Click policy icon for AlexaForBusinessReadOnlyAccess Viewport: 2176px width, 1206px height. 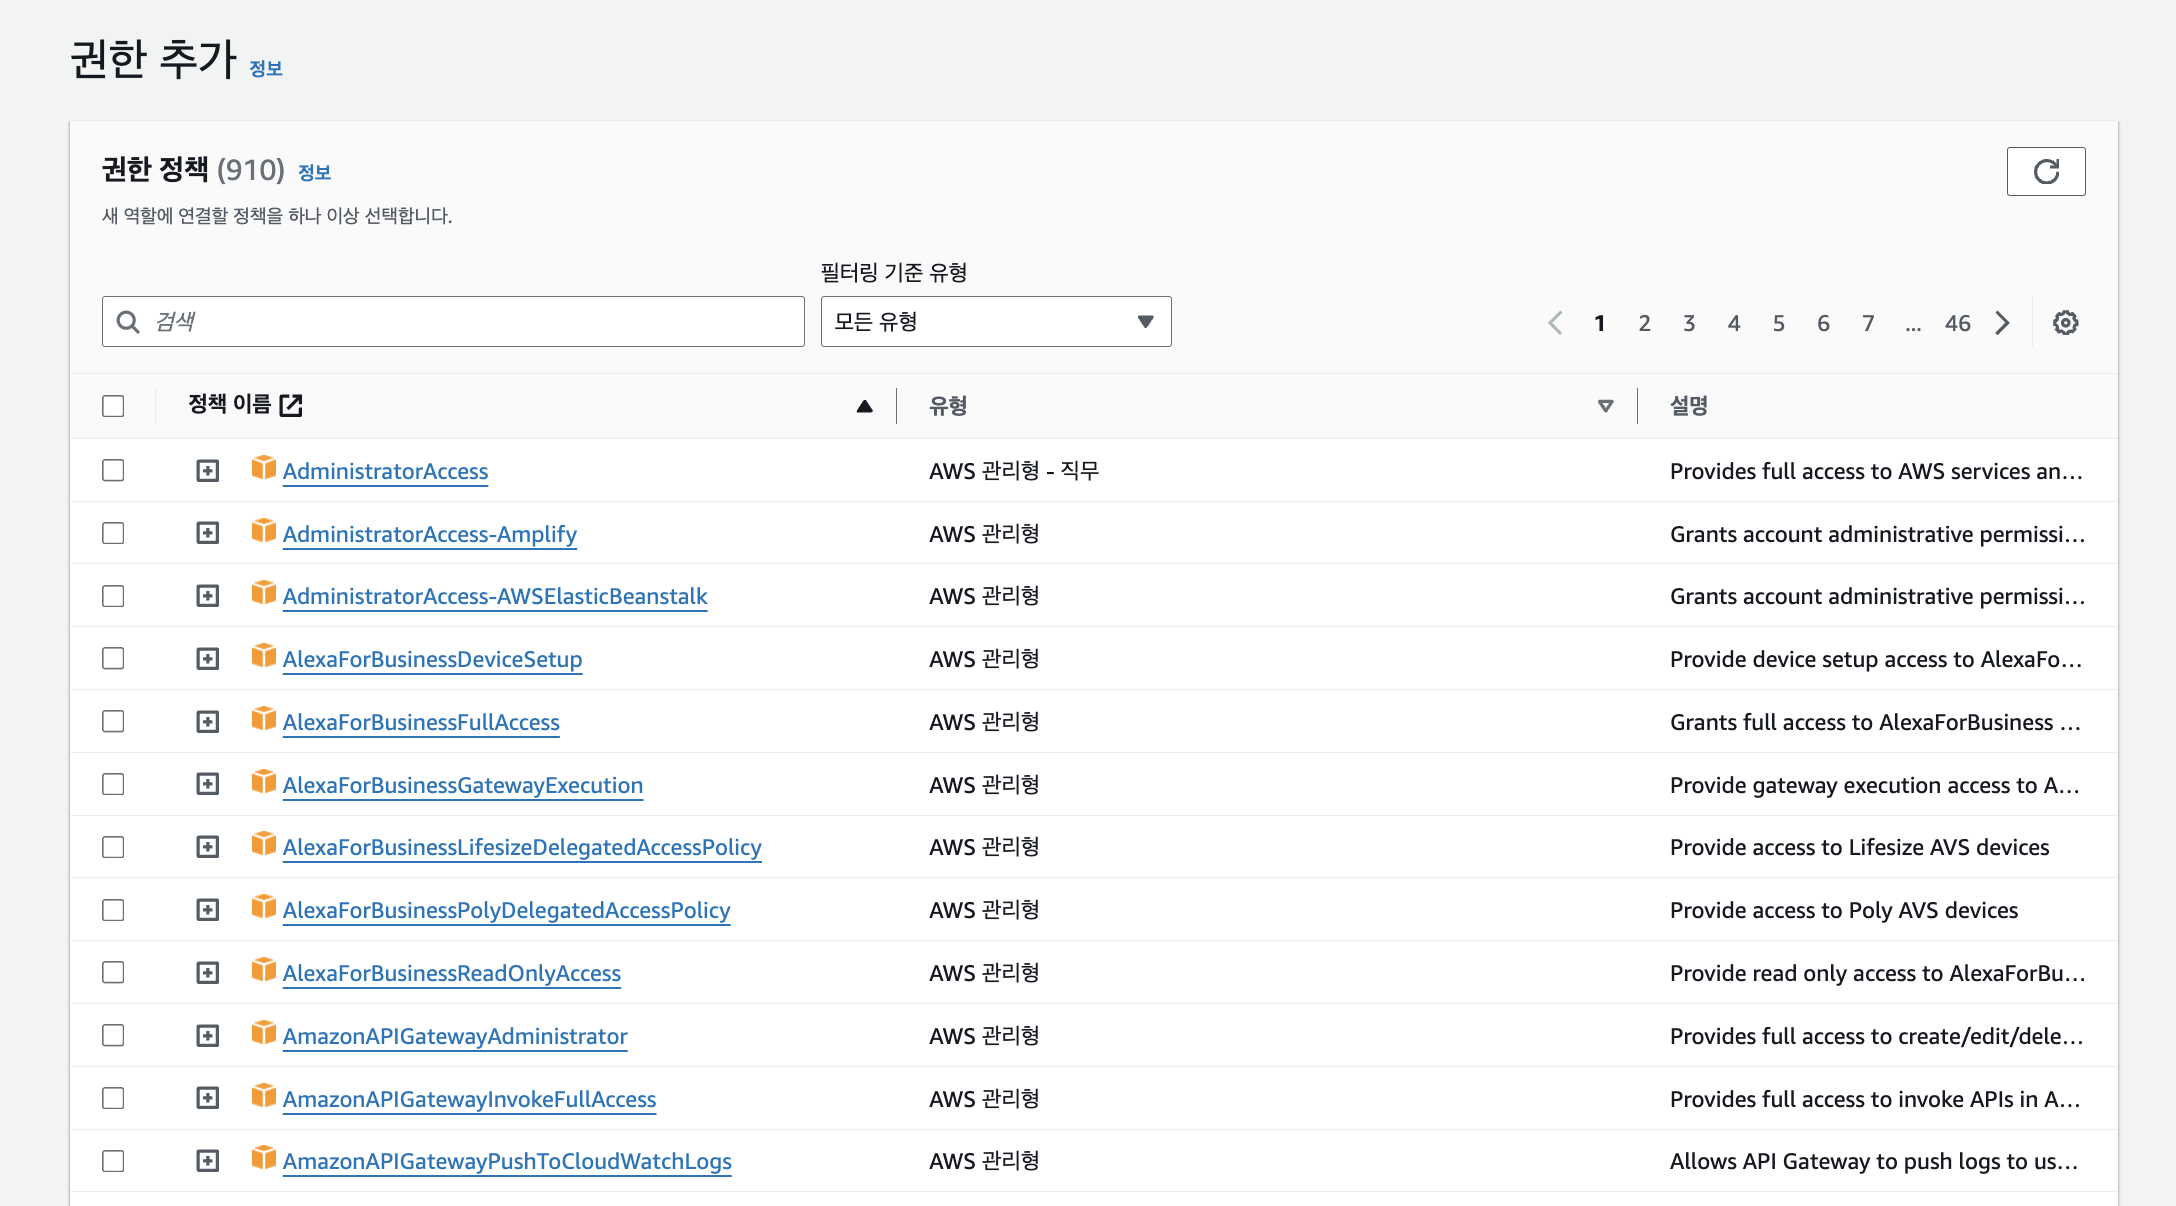click(x=264, y=970)
